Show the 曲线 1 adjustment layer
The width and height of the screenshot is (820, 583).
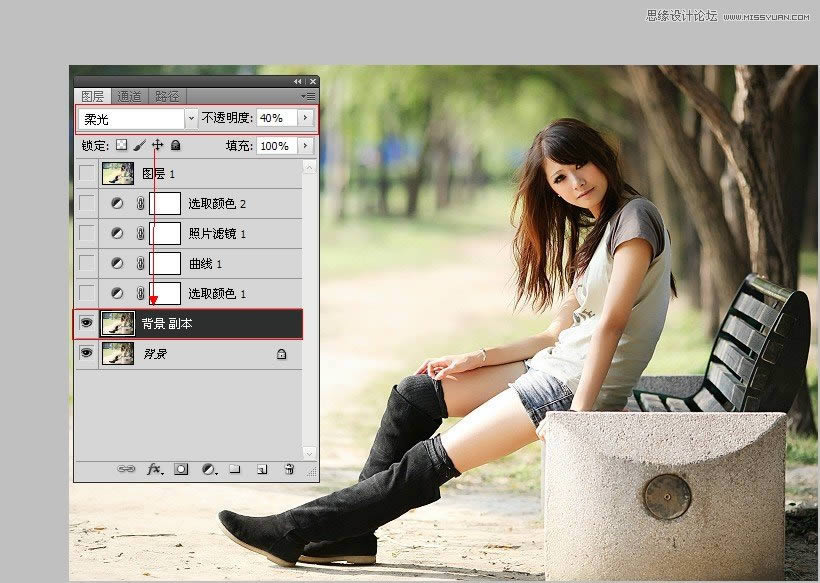click(89, 262)
